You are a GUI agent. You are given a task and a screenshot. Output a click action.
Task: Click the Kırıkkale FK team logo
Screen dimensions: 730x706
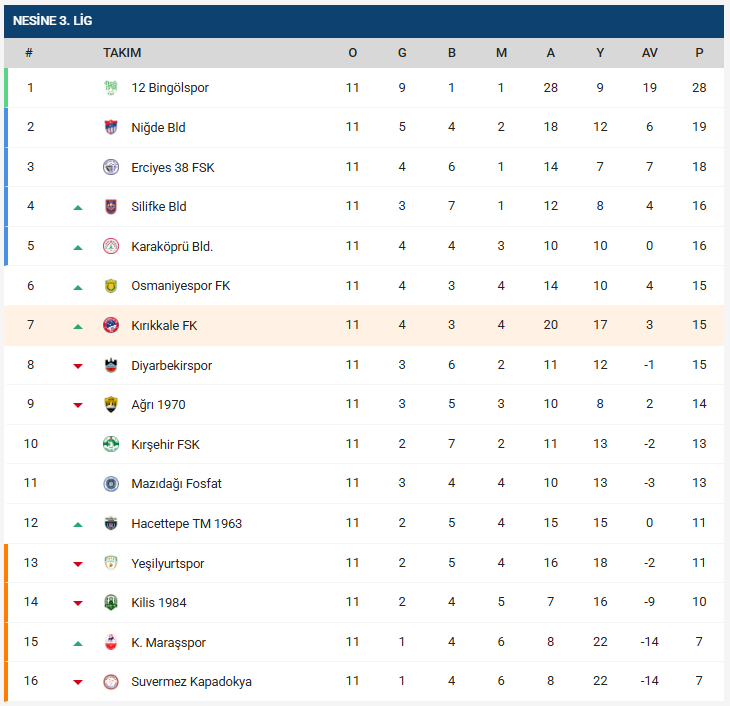(x=111, y=325)
